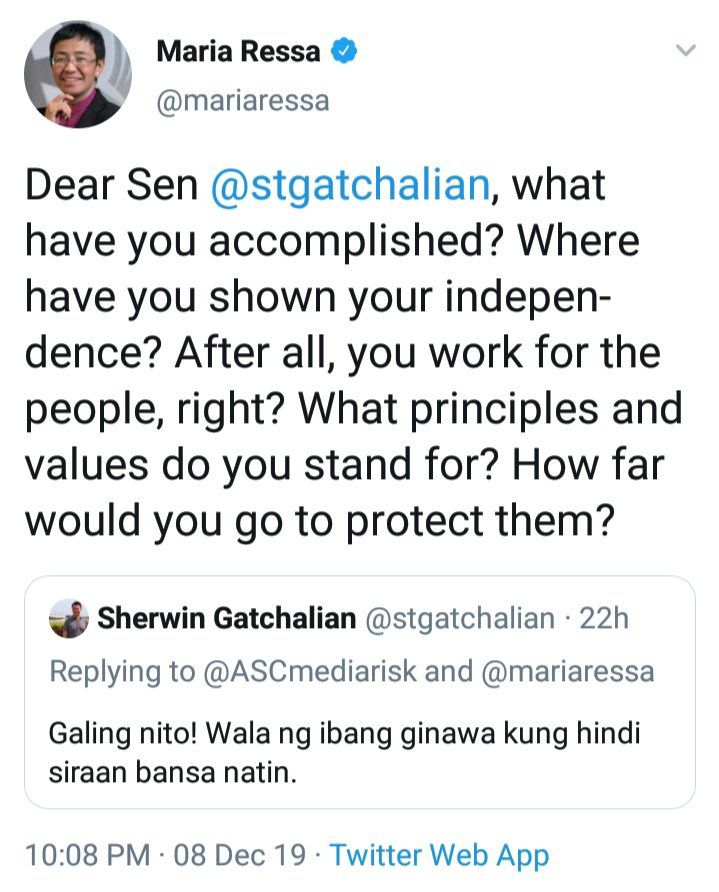Click the 22h timestamp on quoted tweet
The image size is (719, 892).
tap(604, 620)
